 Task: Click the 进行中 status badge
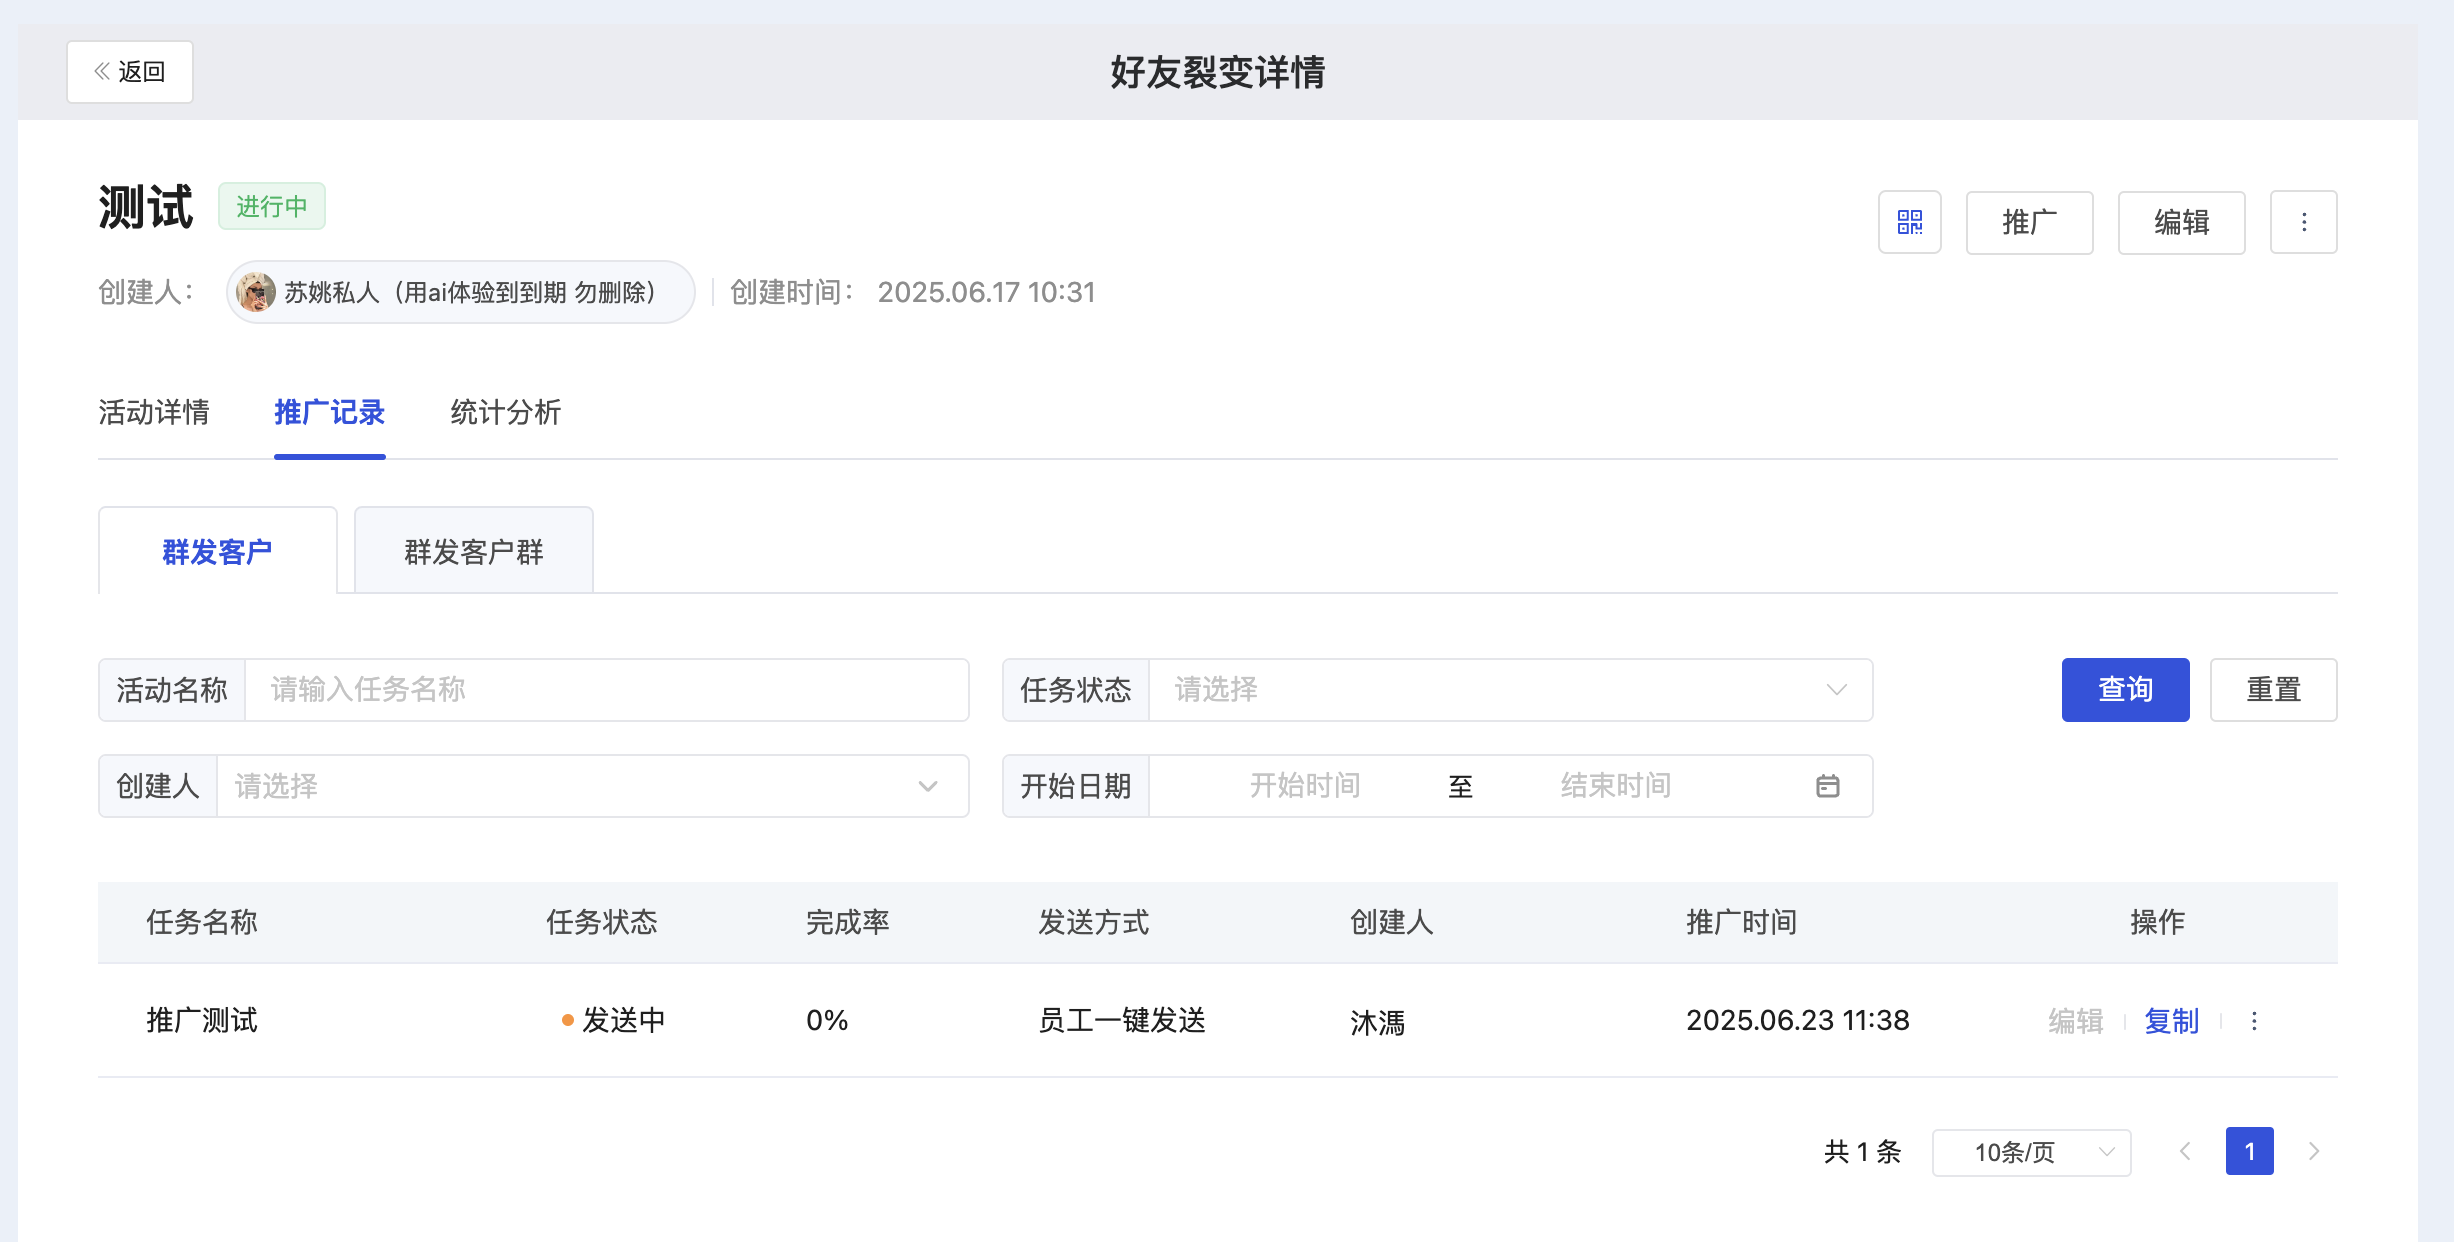pyautogui.click(x=272, y=206)
